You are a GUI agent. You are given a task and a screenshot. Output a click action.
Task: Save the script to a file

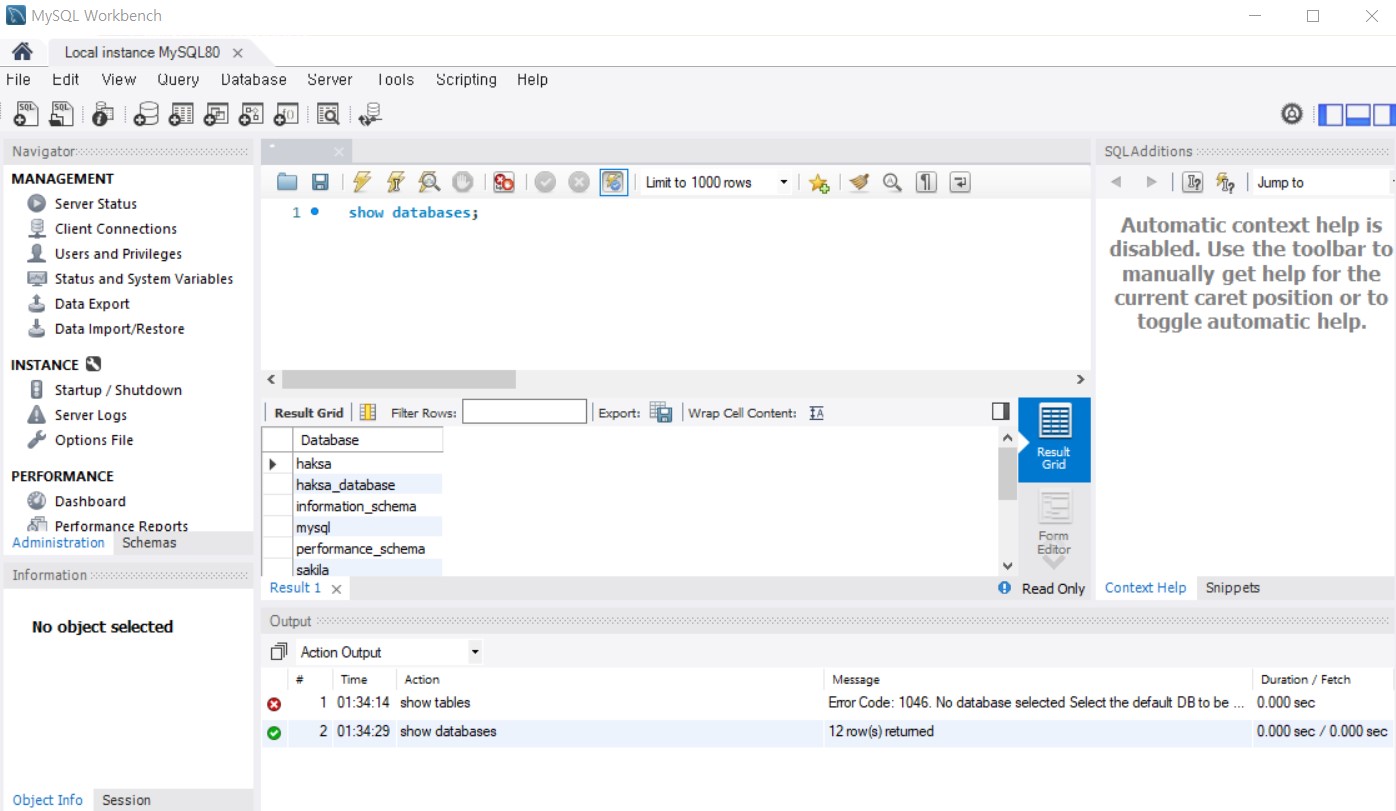pos(320,182)
